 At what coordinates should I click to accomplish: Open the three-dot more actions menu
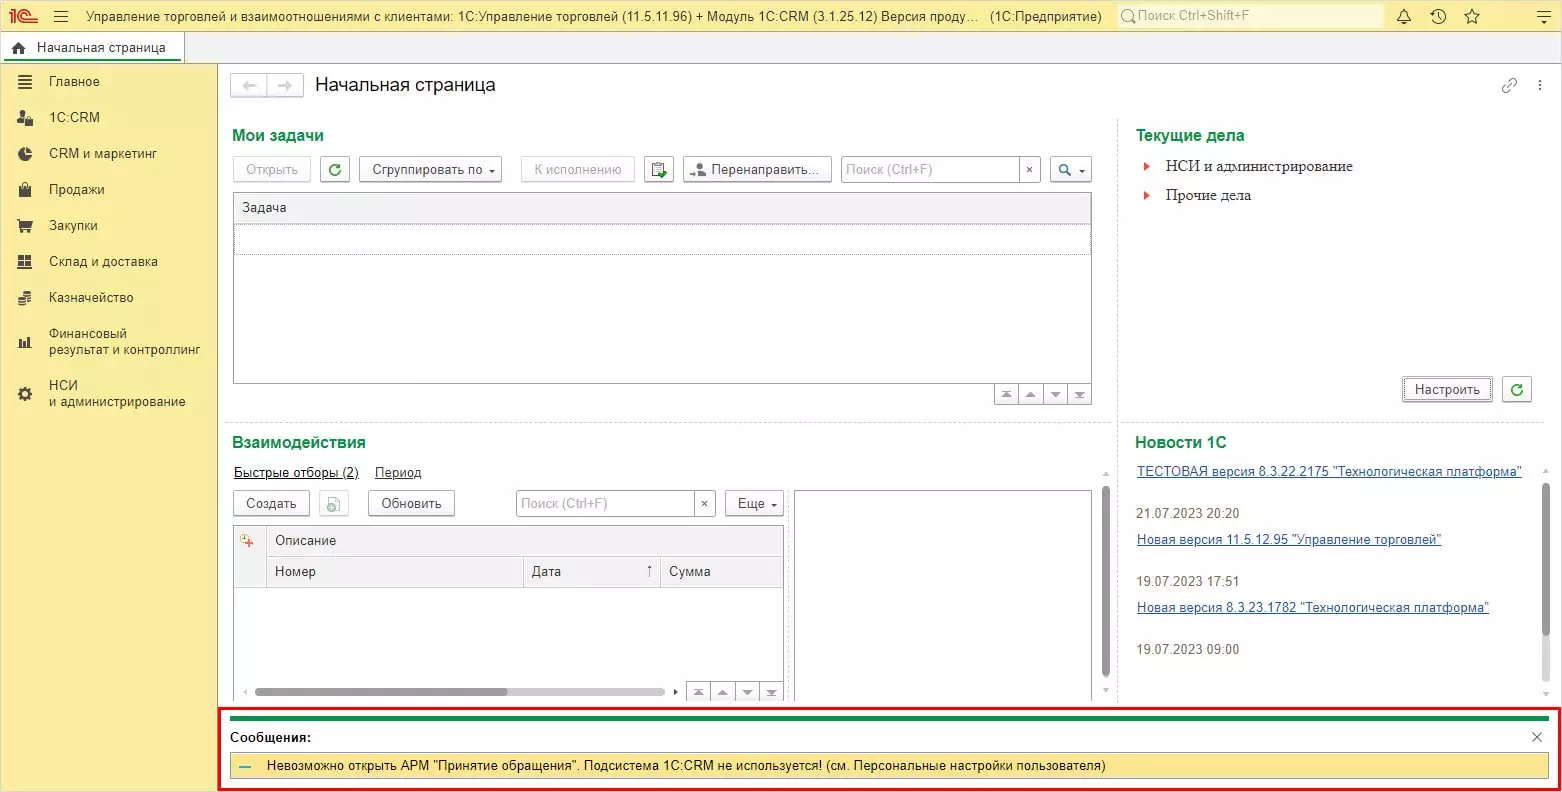(1540, 86)
